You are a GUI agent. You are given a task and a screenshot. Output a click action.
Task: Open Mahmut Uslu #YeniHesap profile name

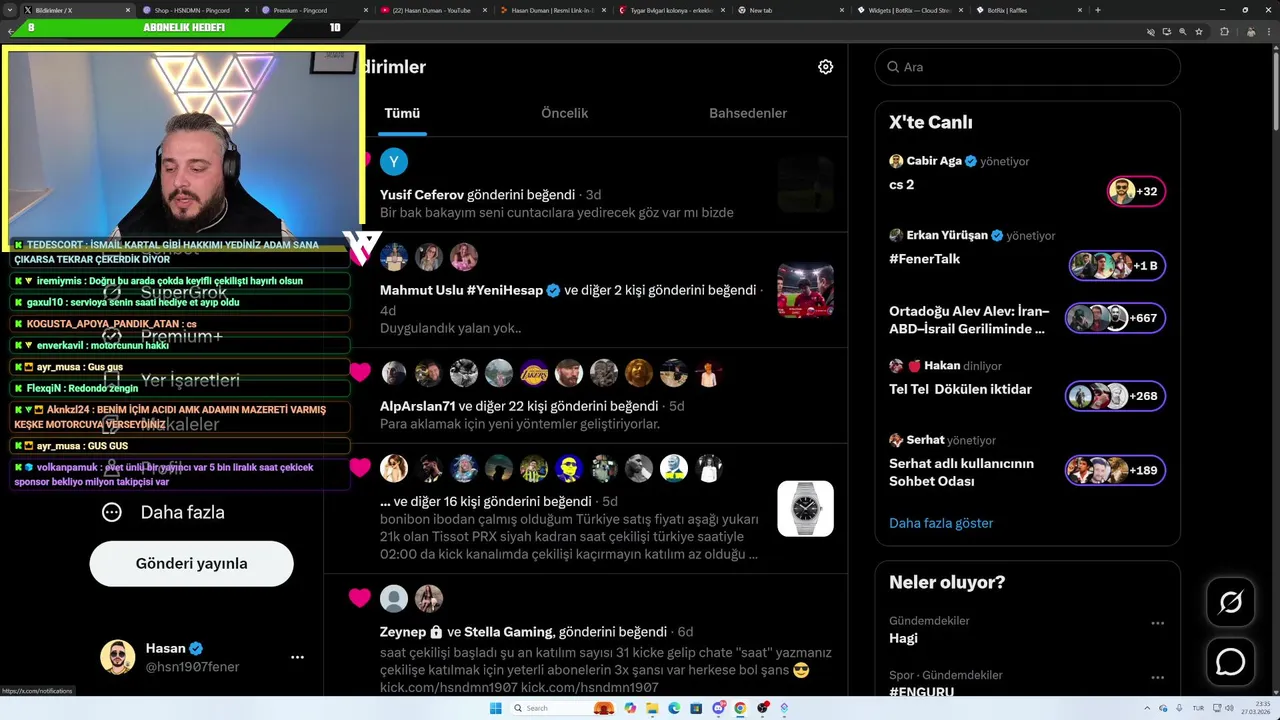pyautogui.click(x=461, y=290)
